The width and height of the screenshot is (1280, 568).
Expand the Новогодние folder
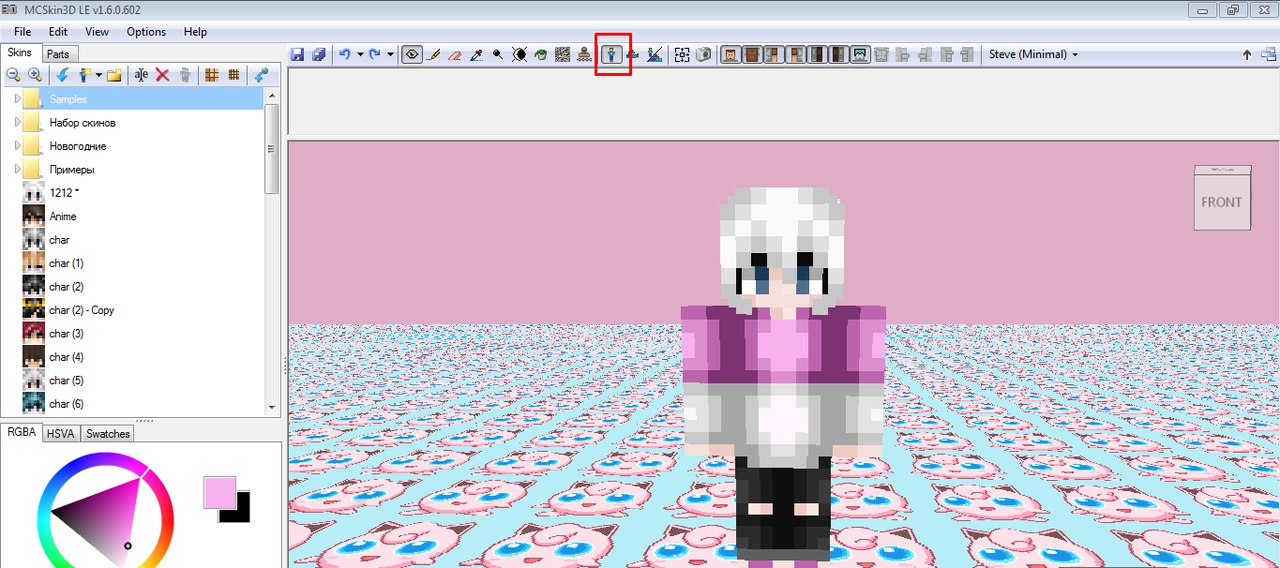pyautogui.click(x=17, y=146)
